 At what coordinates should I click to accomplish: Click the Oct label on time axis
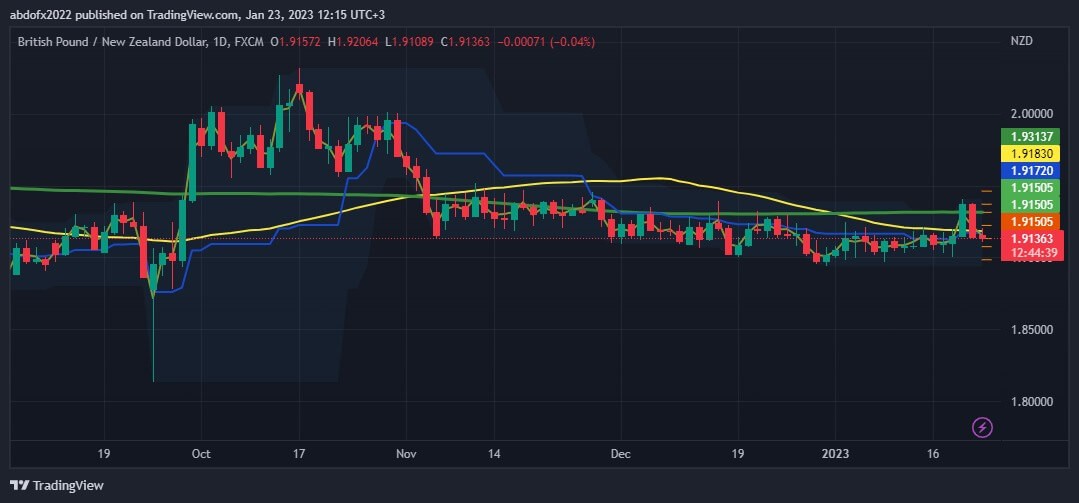[200, 453]
